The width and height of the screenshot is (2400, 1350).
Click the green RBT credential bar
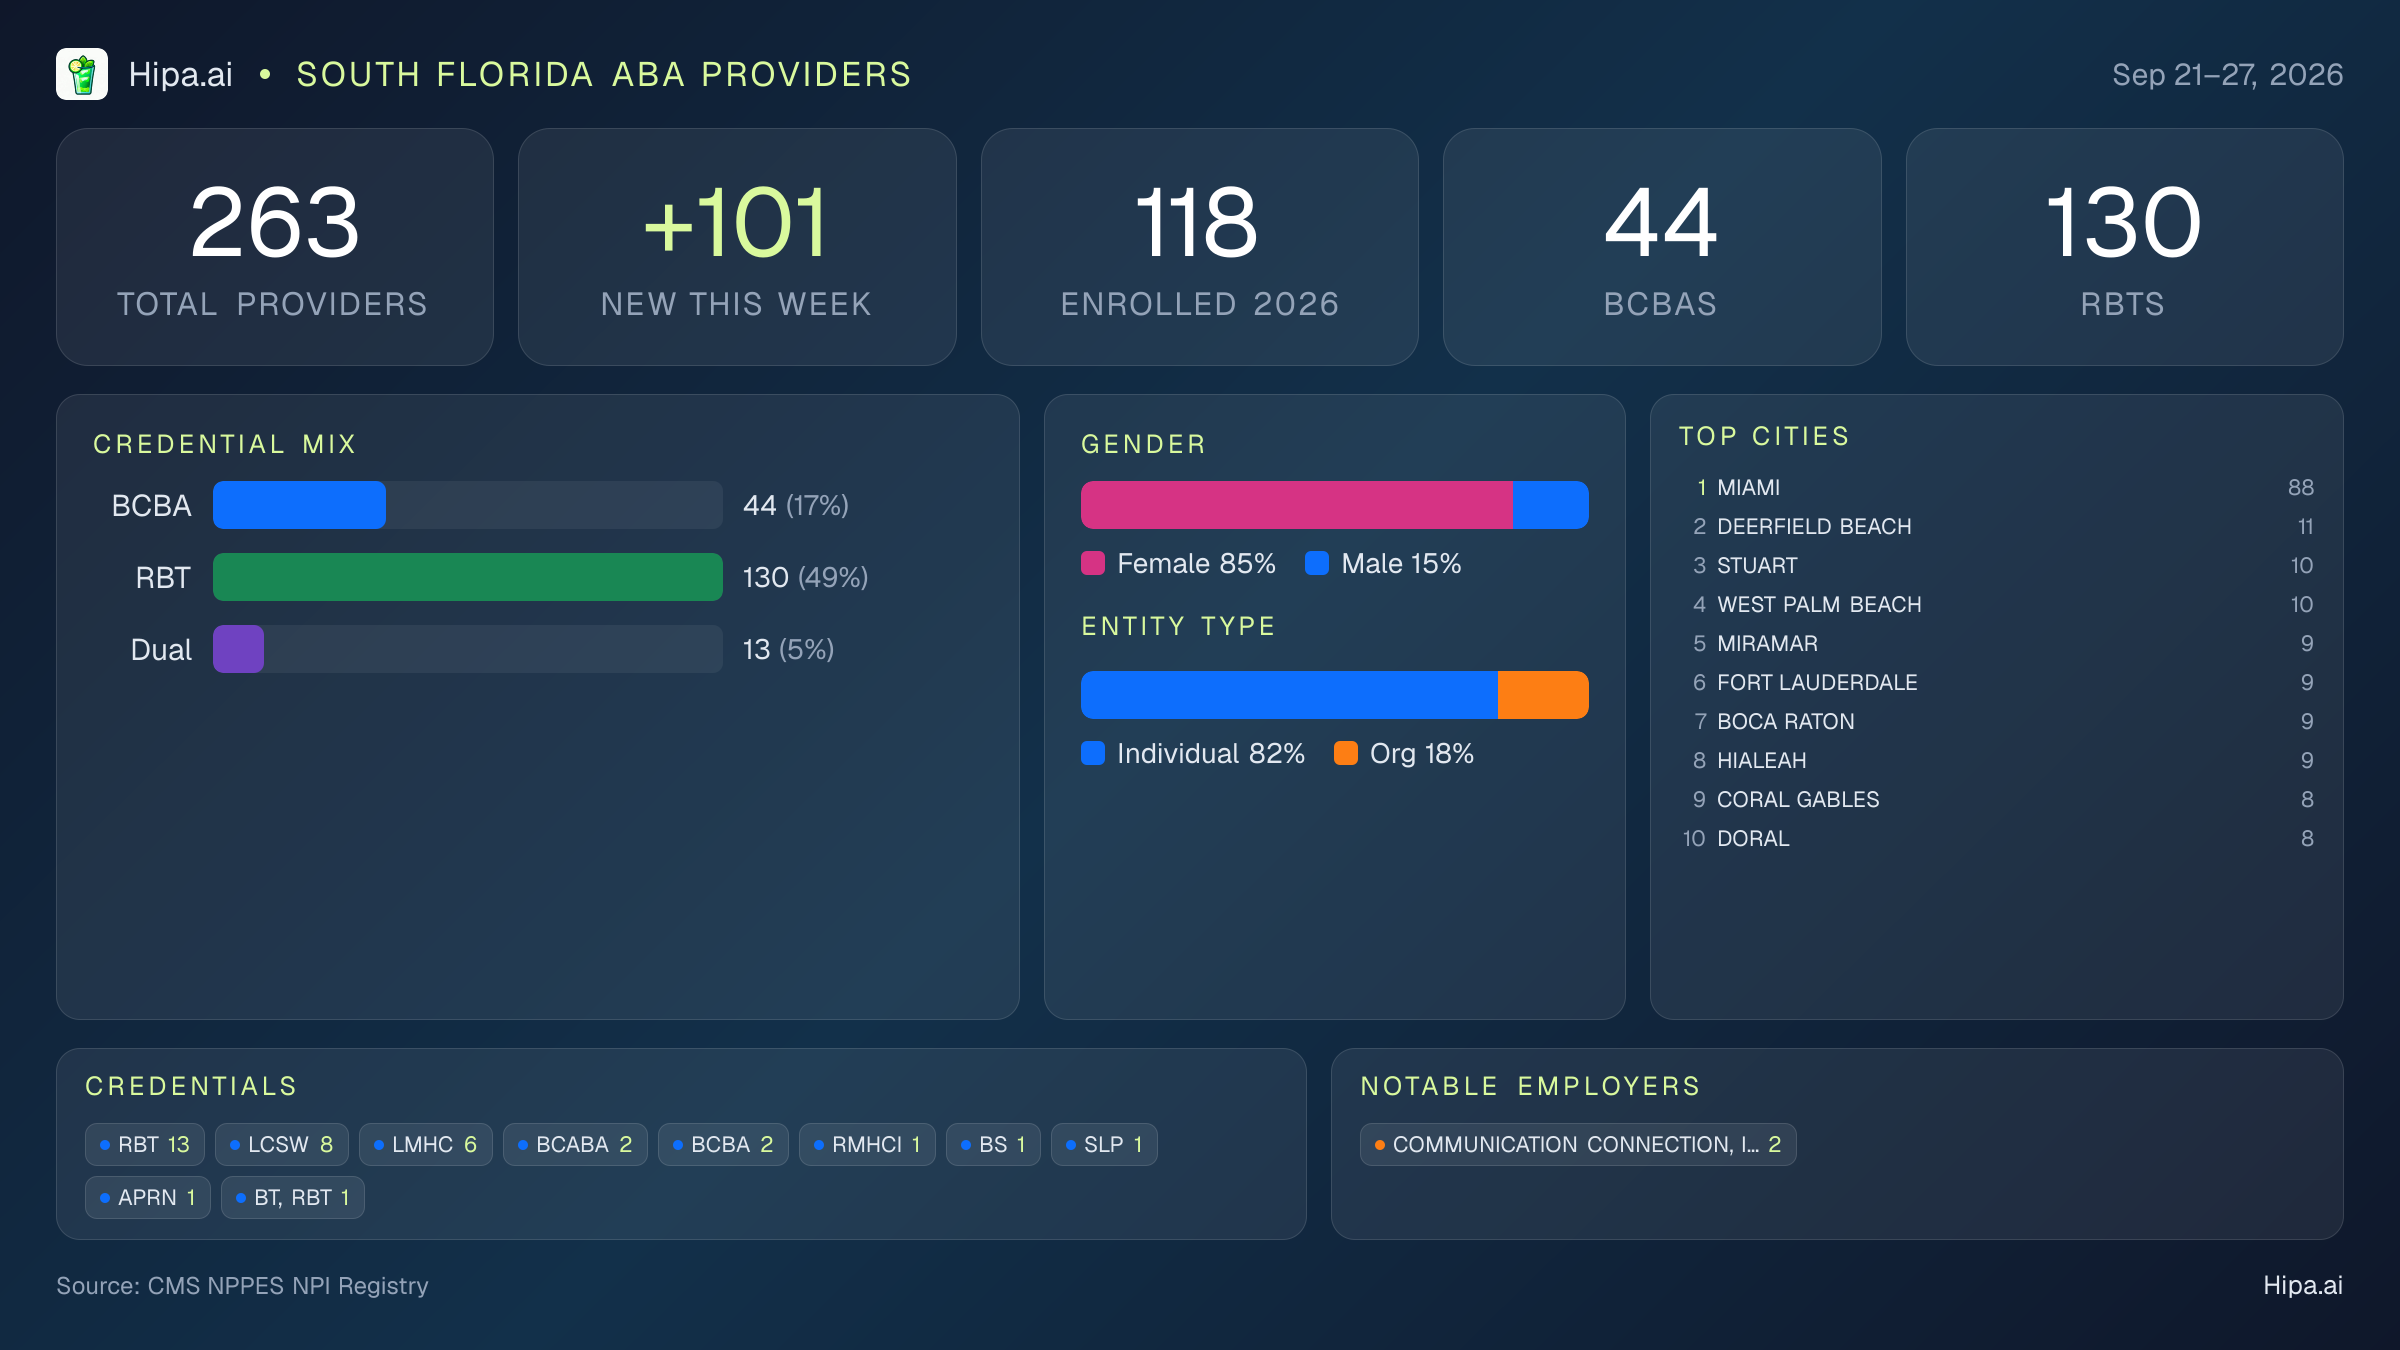pyautogui.click(x=468, y=577)
